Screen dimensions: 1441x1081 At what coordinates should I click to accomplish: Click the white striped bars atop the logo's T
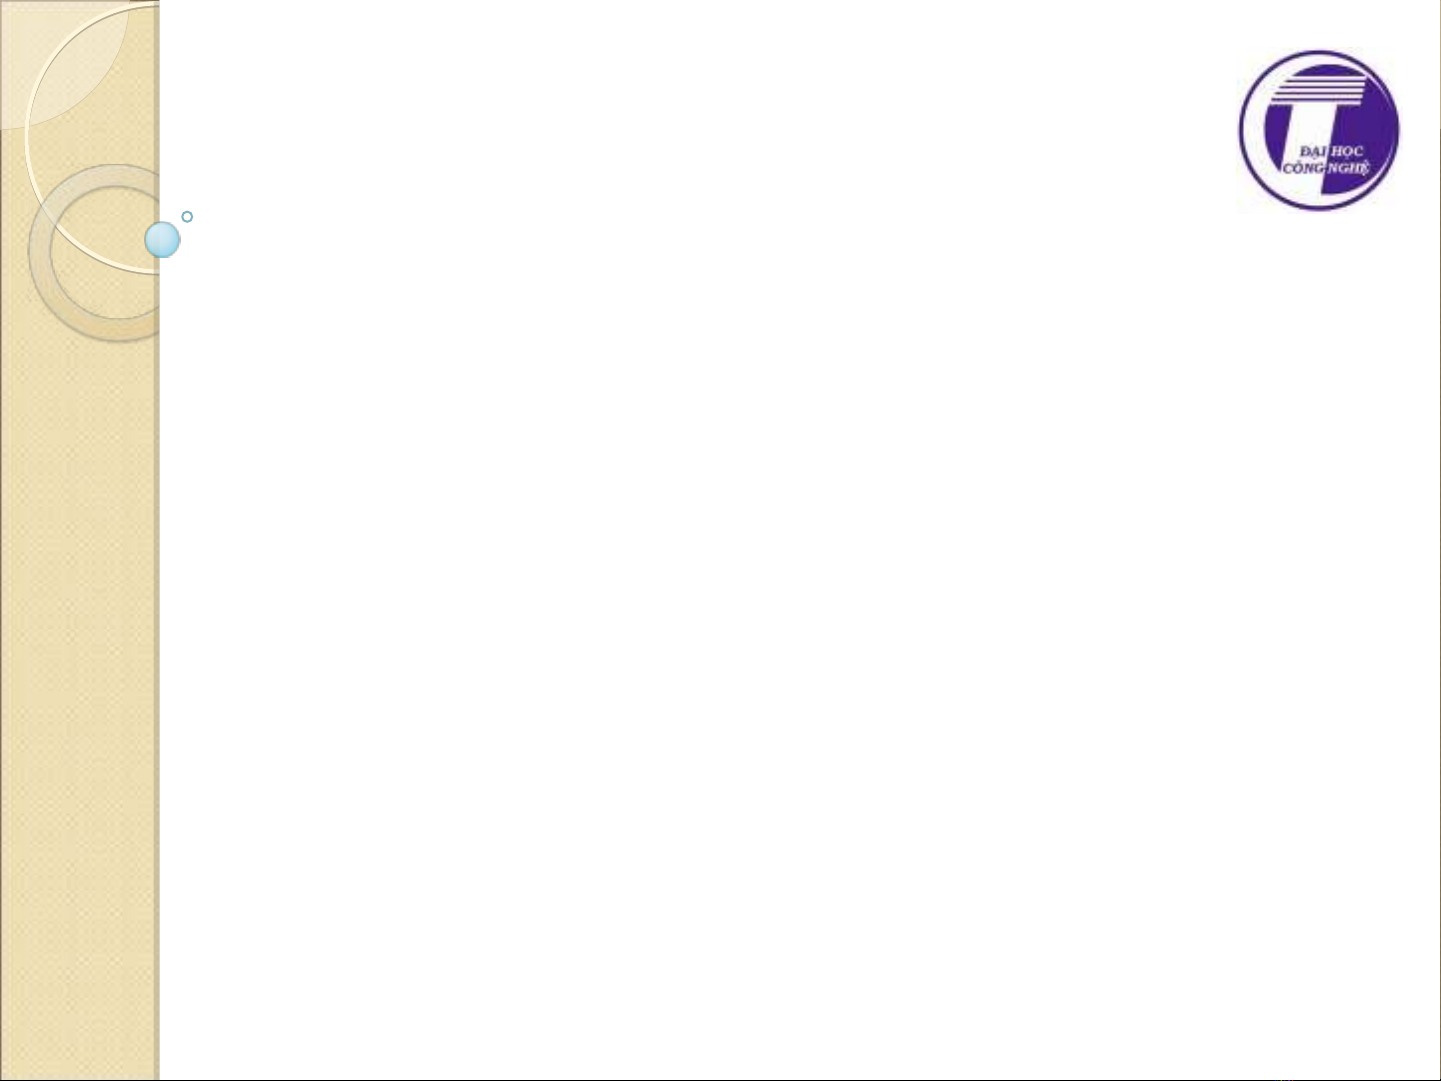coord(1316,91)
